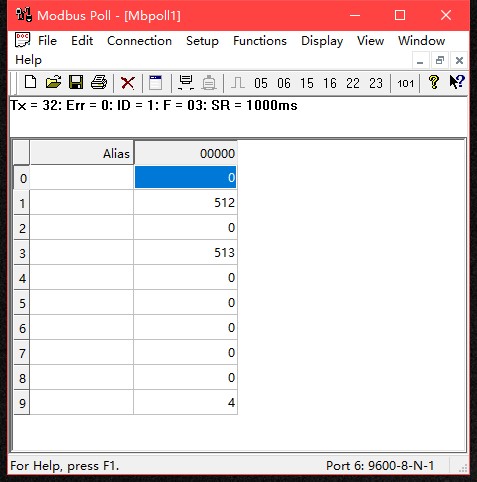Click the table corner select-all cell
Screen dimensions: 477x482
click(x=22, y=153)
